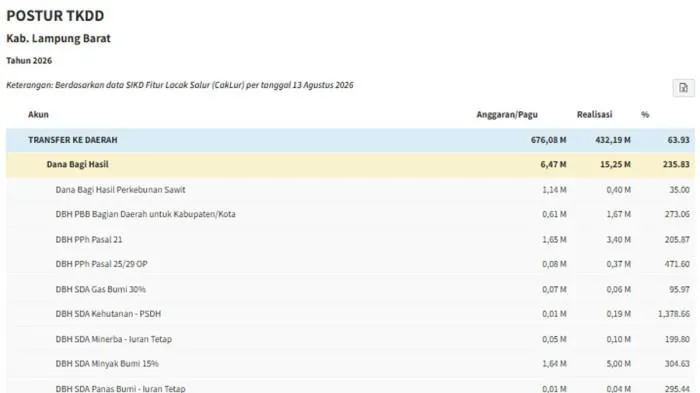Click the 6,47 M Dana Bagi Hasil budget
This screenshot has width=700, height=393.
[554, 164]
